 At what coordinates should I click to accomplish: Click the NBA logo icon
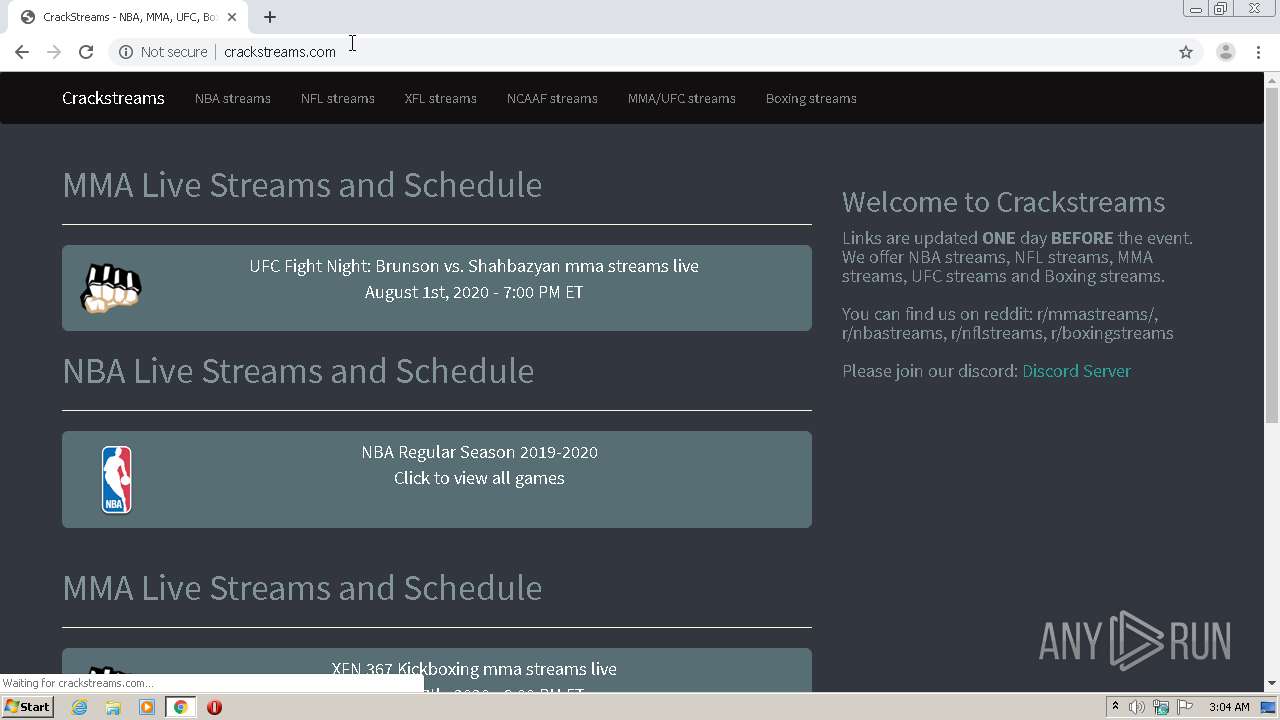click(x=117, y=479)
